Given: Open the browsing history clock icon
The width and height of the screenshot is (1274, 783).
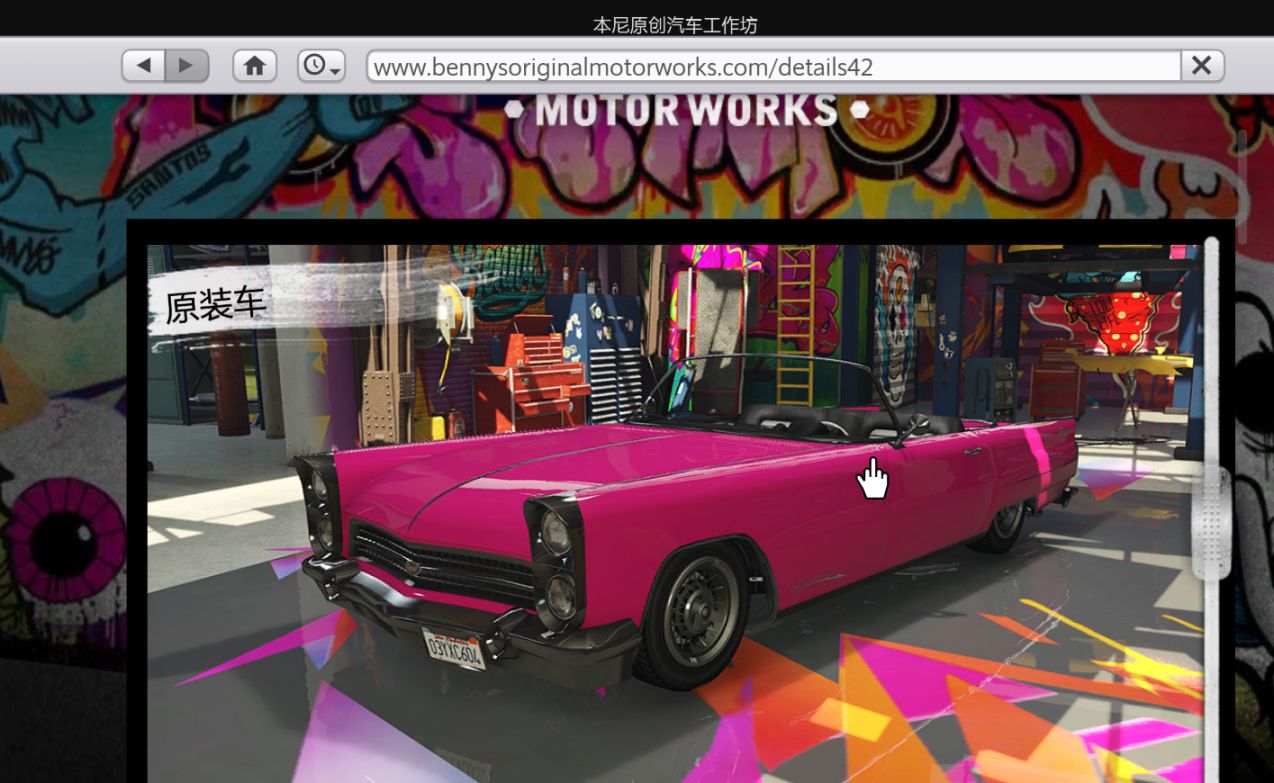Looking at the screenshot, I should pos(314,64).
